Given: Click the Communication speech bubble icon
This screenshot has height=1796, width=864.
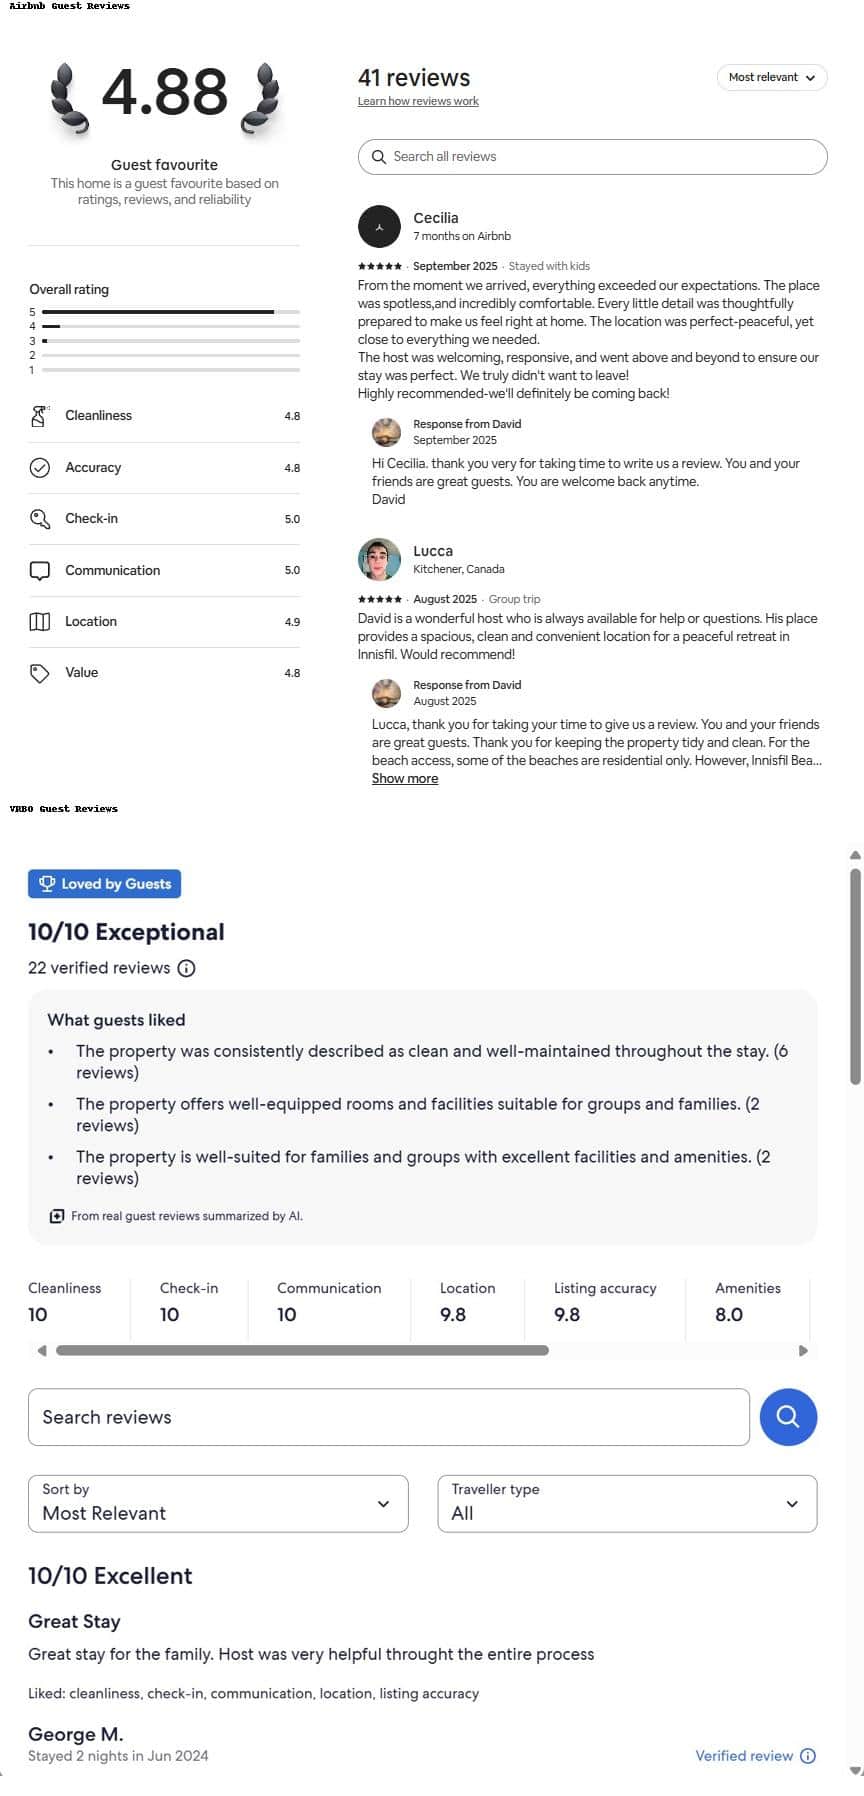Looking at the screenshot, I should click(x=40, y=570).
